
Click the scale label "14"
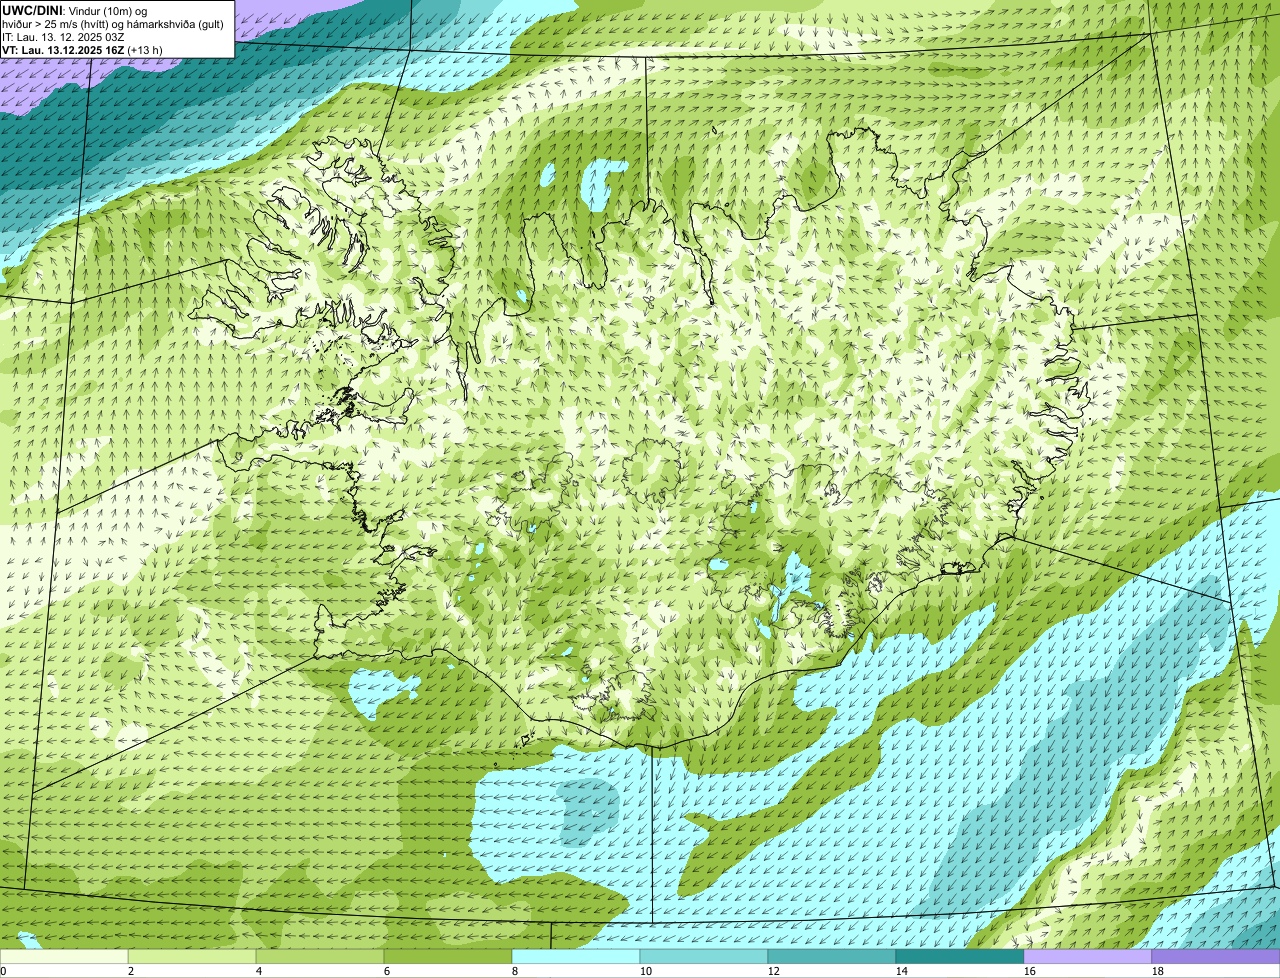point(901,971)
